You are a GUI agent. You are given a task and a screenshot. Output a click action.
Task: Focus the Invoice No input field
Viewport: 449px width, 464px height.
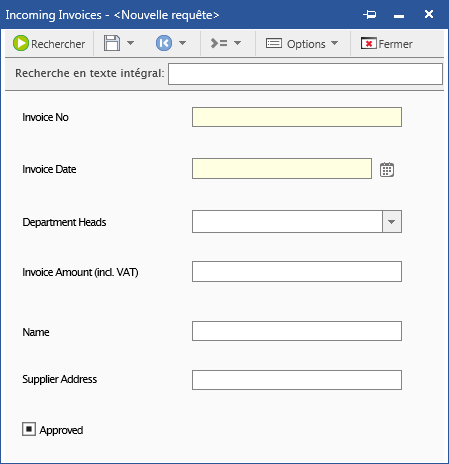click(x=297, y=117)
